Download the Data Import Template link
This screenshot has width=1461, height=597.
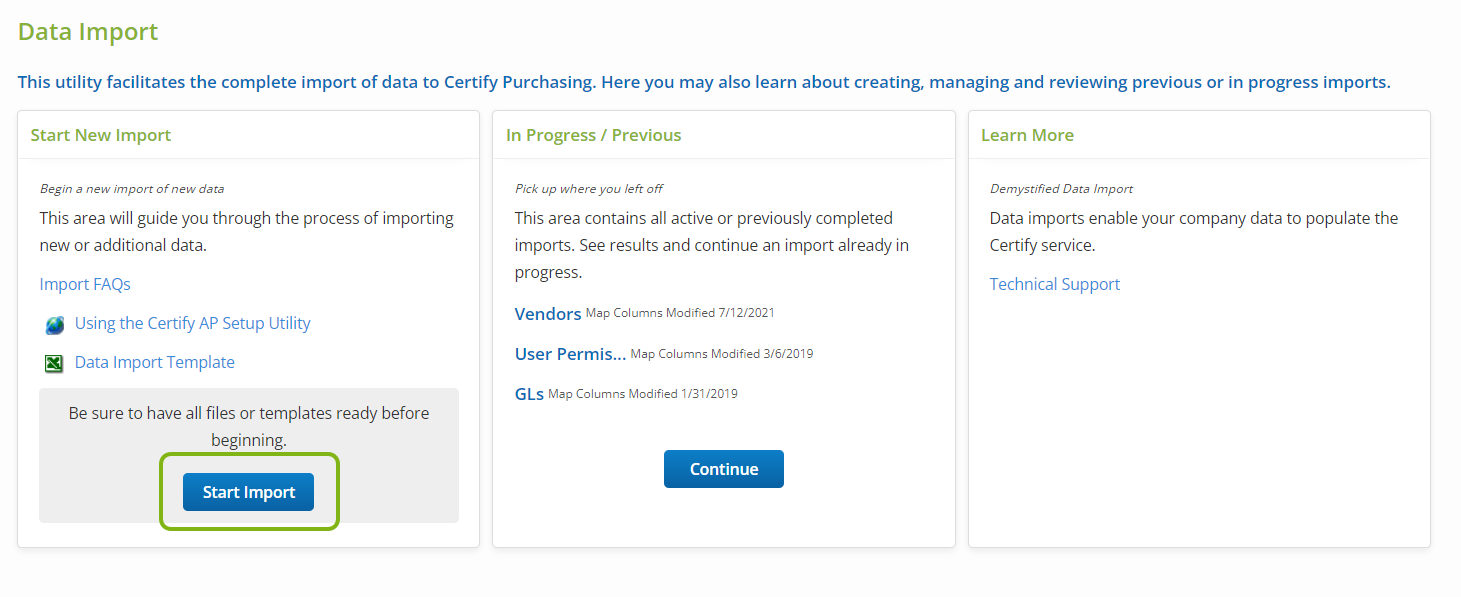[154, 362]
